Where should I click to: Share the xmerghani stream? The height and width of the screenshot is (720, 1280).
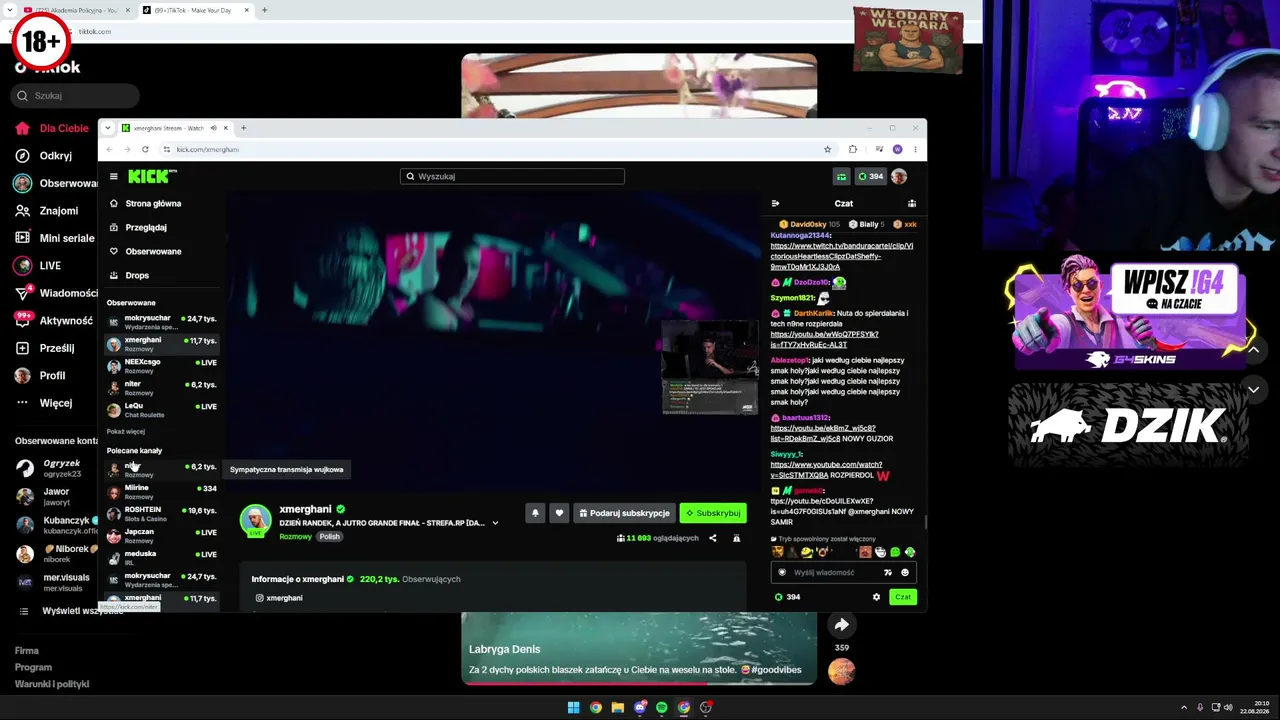point(712,538)
